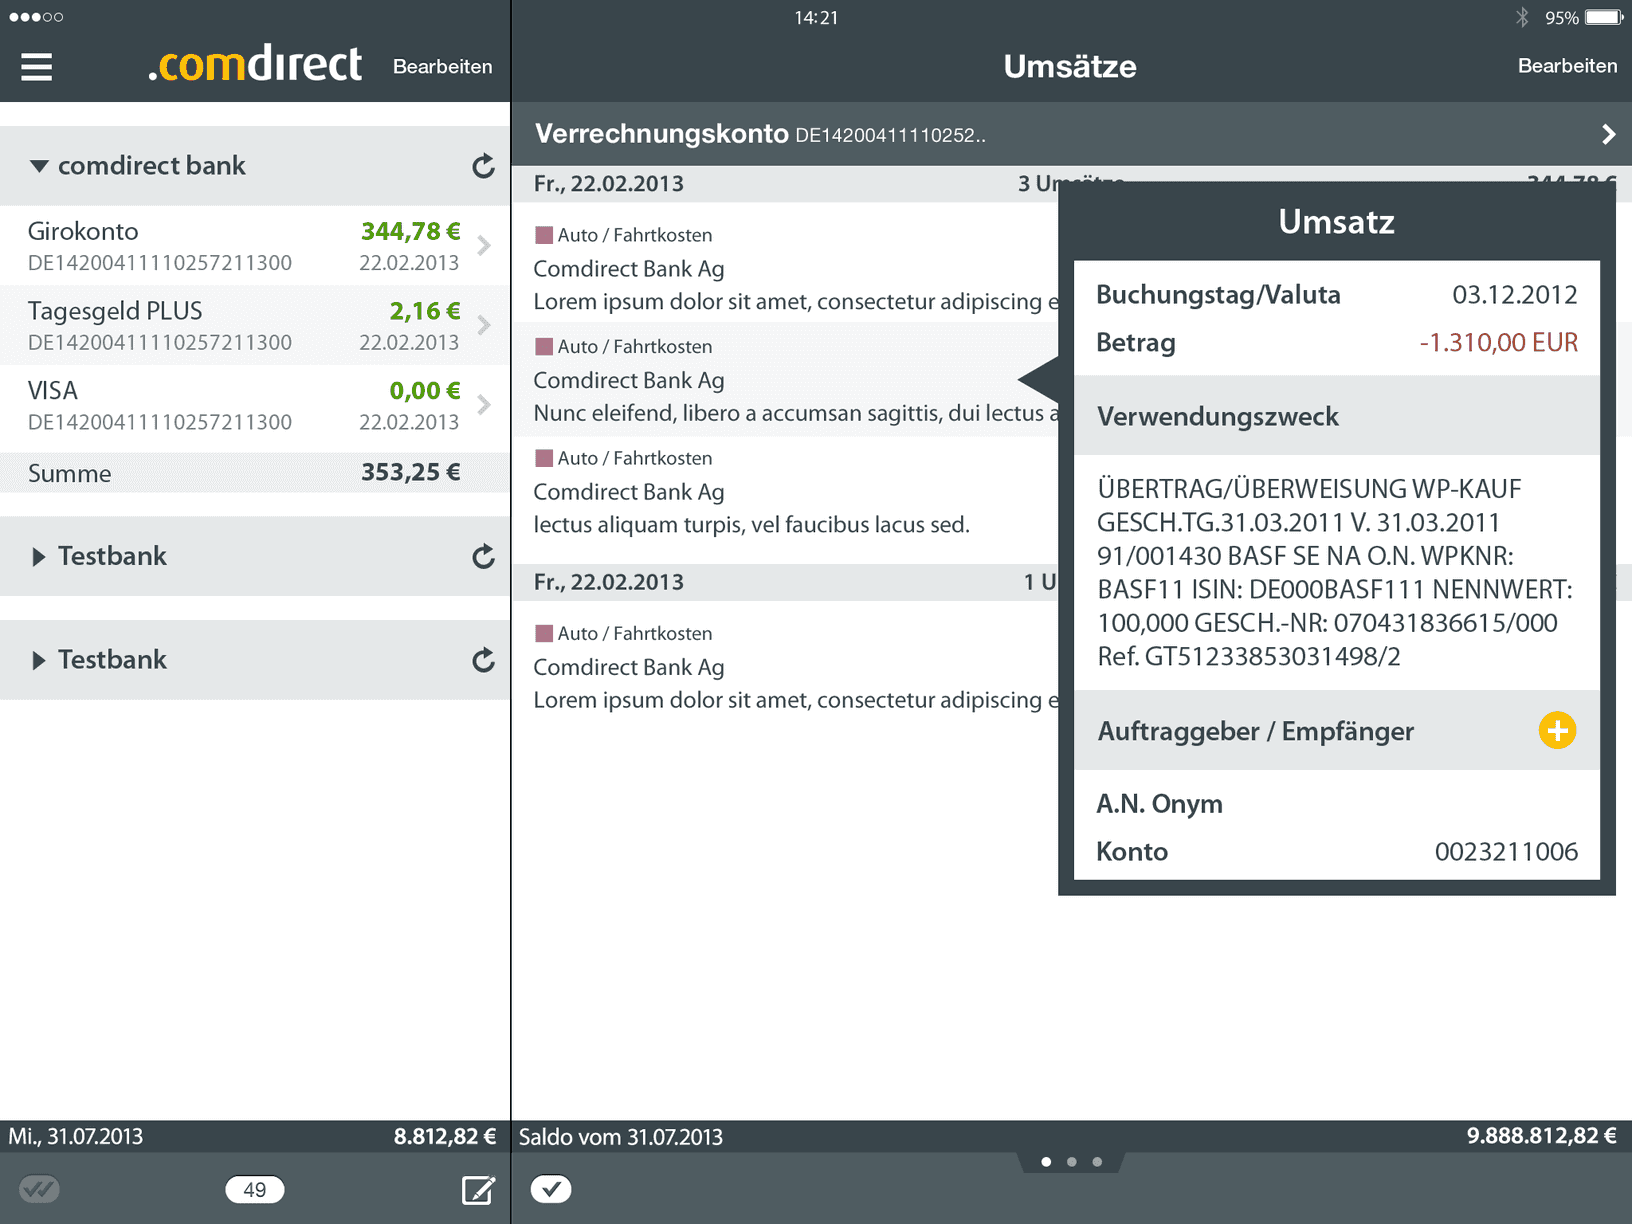Open the hamburger menu
The height and width of the screenshot is (1224, 1632).
tap(35, 66)
